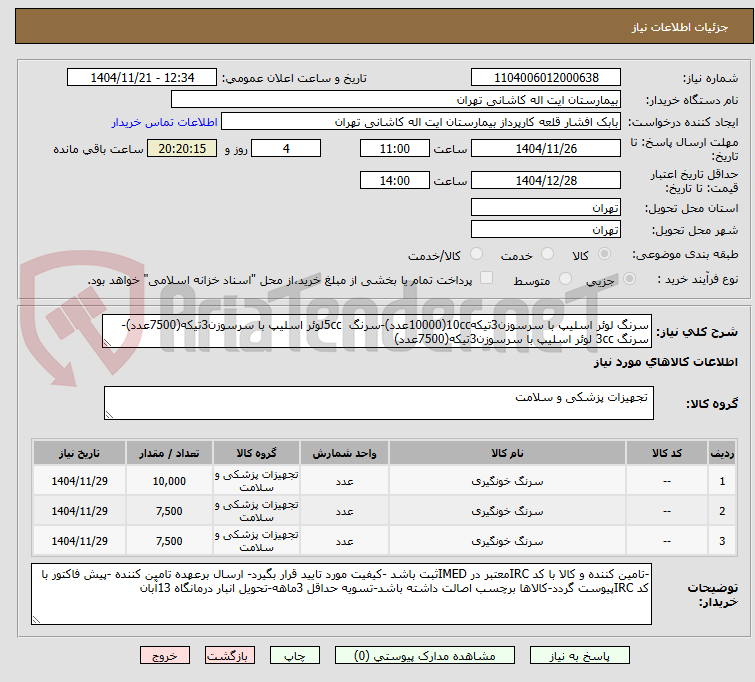The height and width of the screenshot is (682, 755).
Task: Click the requester creator name field
Action: click(x=421, y=122)
